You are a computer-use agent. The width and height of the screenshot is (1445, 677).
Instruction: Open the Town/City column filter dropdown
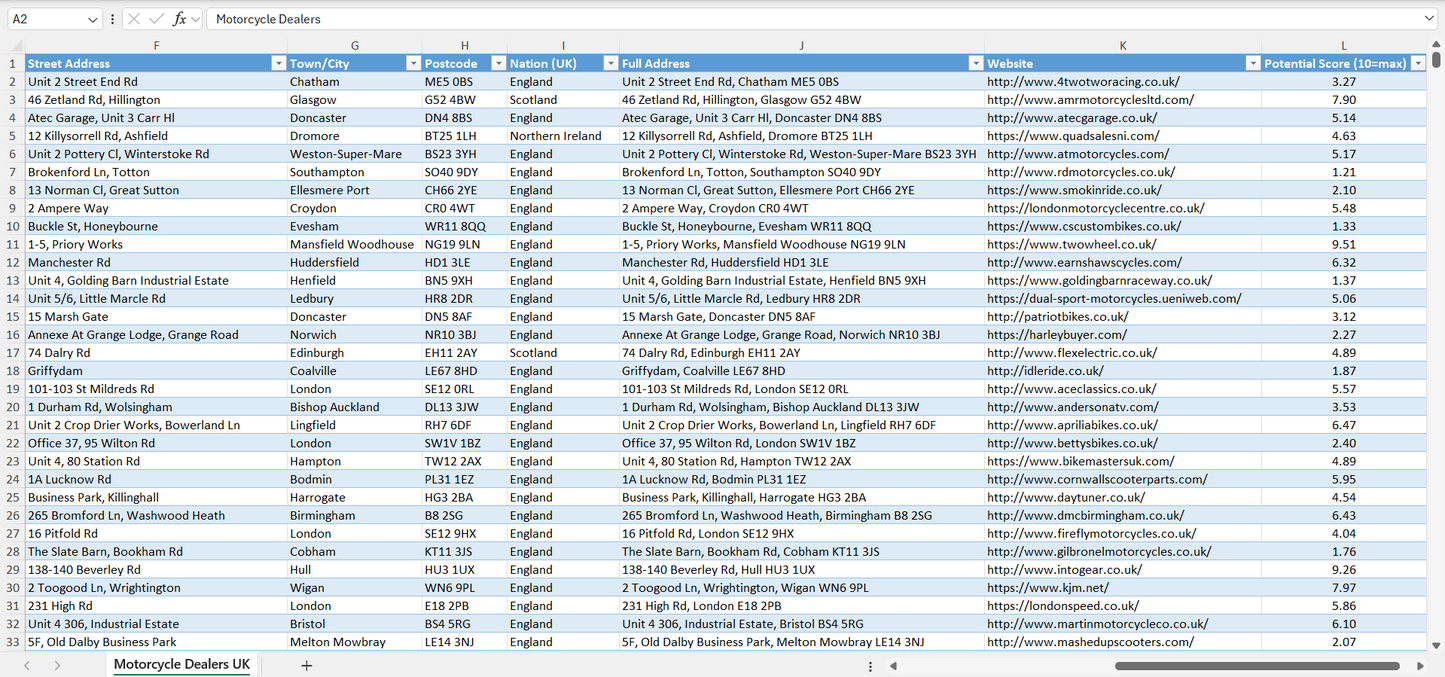pos(413,62)
